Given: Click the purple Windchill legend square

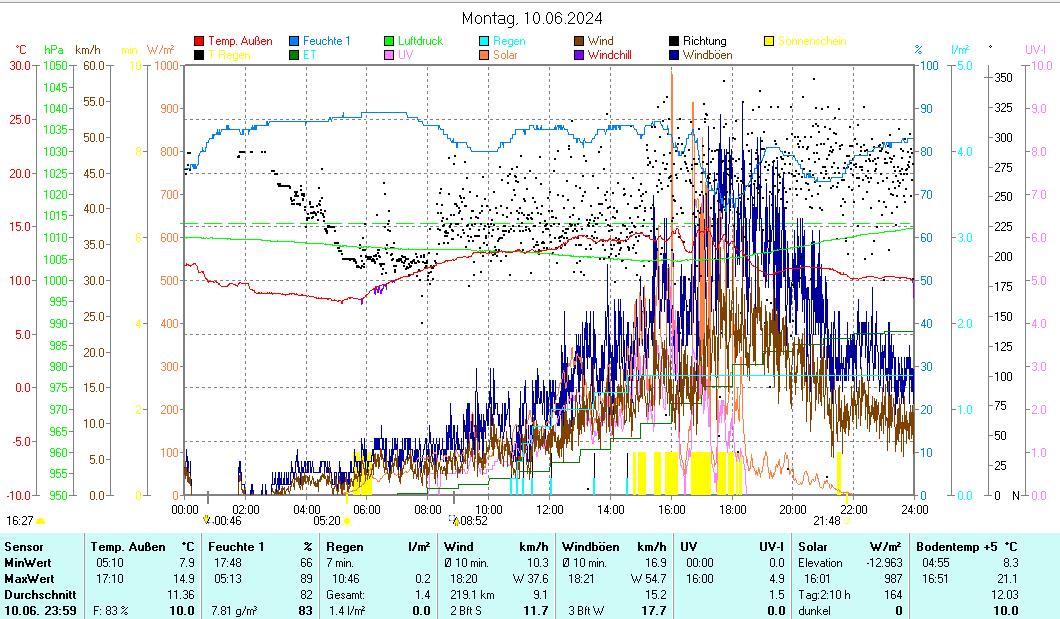Looking at the screenshot, I should click(579, 55).
